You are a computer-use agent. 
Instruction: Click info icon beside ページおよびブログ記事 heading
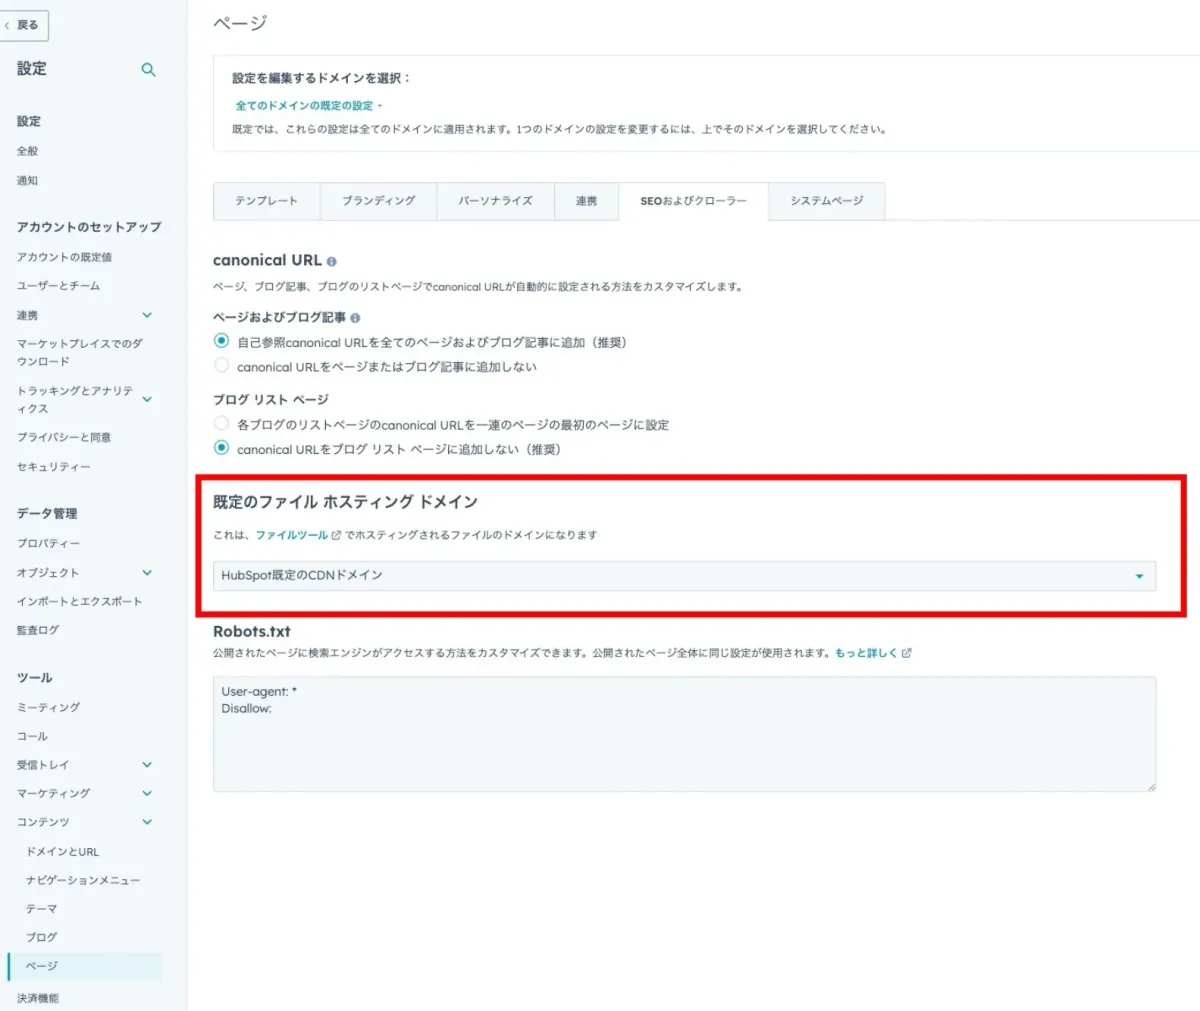pos(357,319)
